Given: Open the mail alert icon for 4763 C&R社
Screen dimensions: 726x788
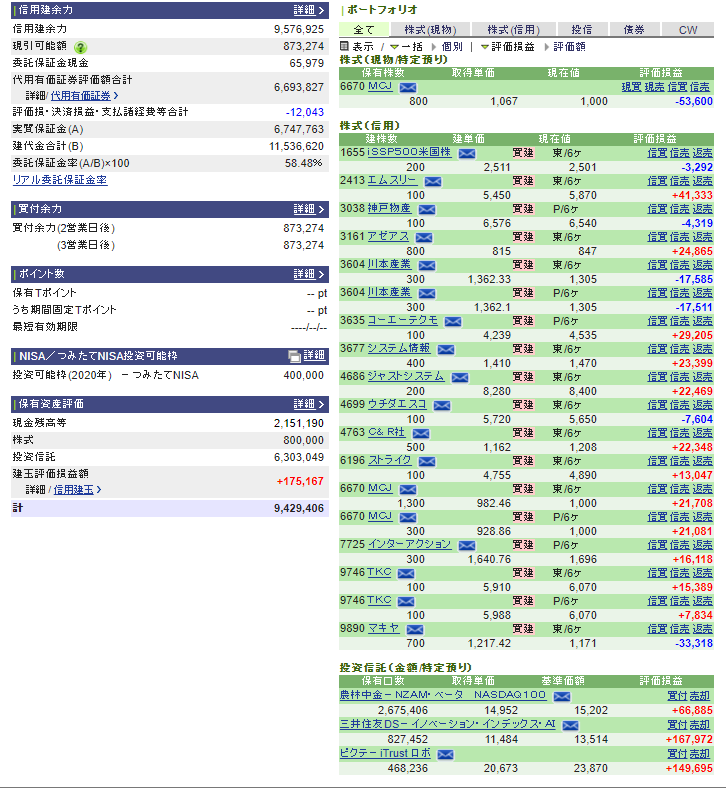Looking at the screenshot, I should coord(421,434).
